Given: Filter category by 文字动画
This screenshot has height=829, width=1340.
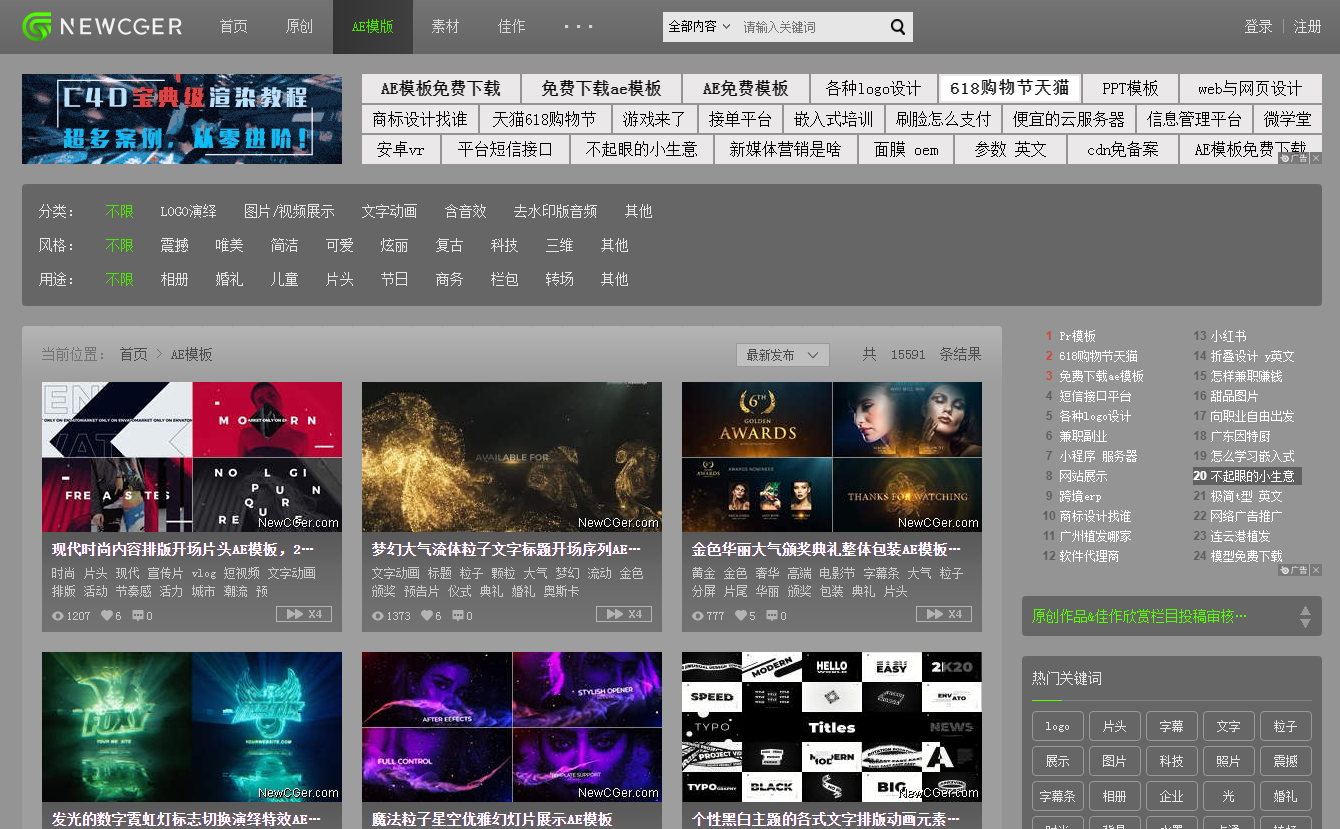Looking at the screenshot, I should point(389,211).
